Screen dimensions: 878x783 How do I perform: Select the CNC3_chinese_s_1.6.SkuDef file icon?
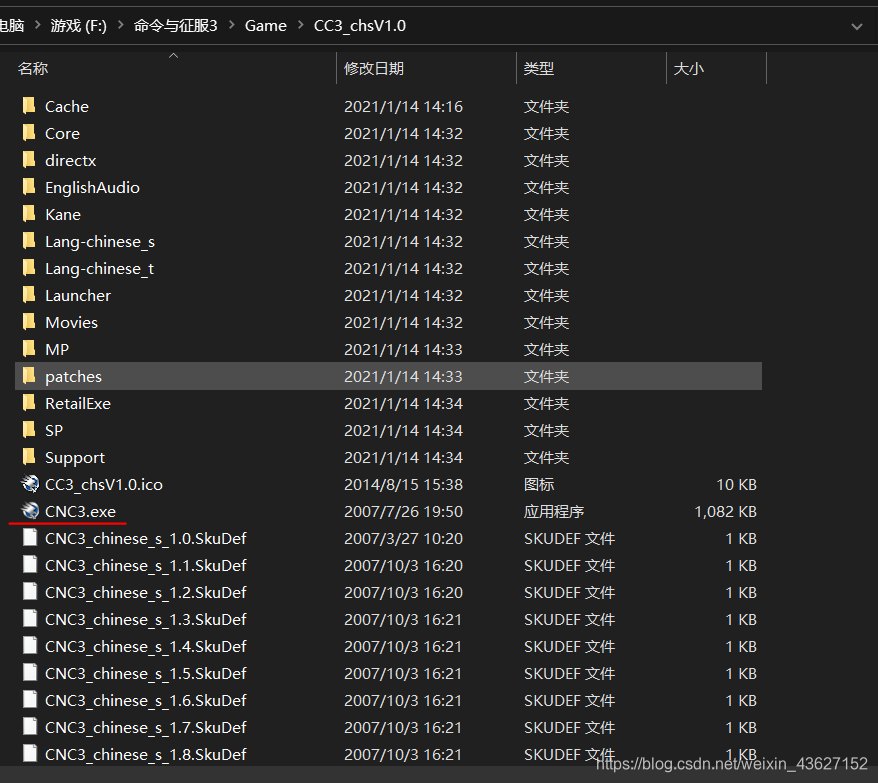(x=30, y=700)
